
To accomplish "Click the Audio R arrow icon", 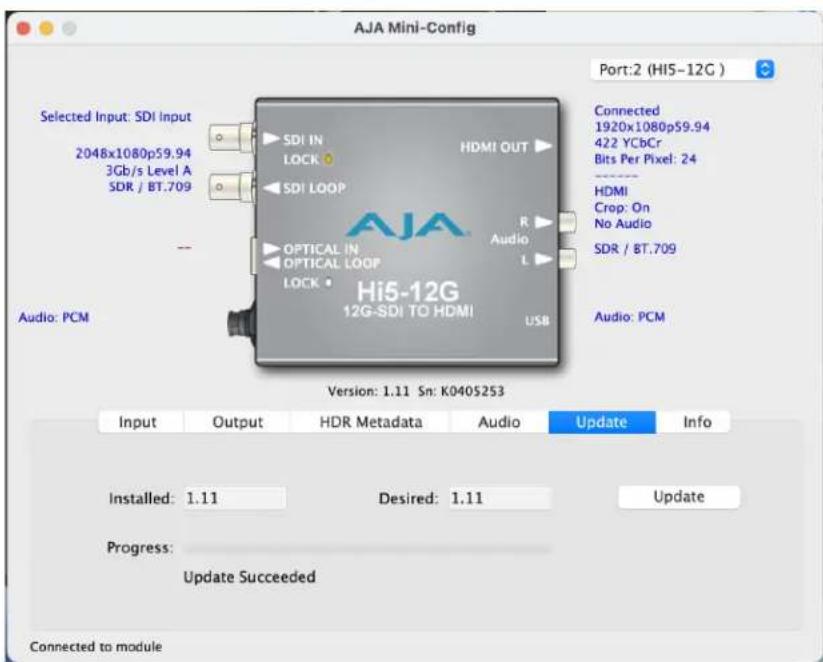I will [543, 222].
